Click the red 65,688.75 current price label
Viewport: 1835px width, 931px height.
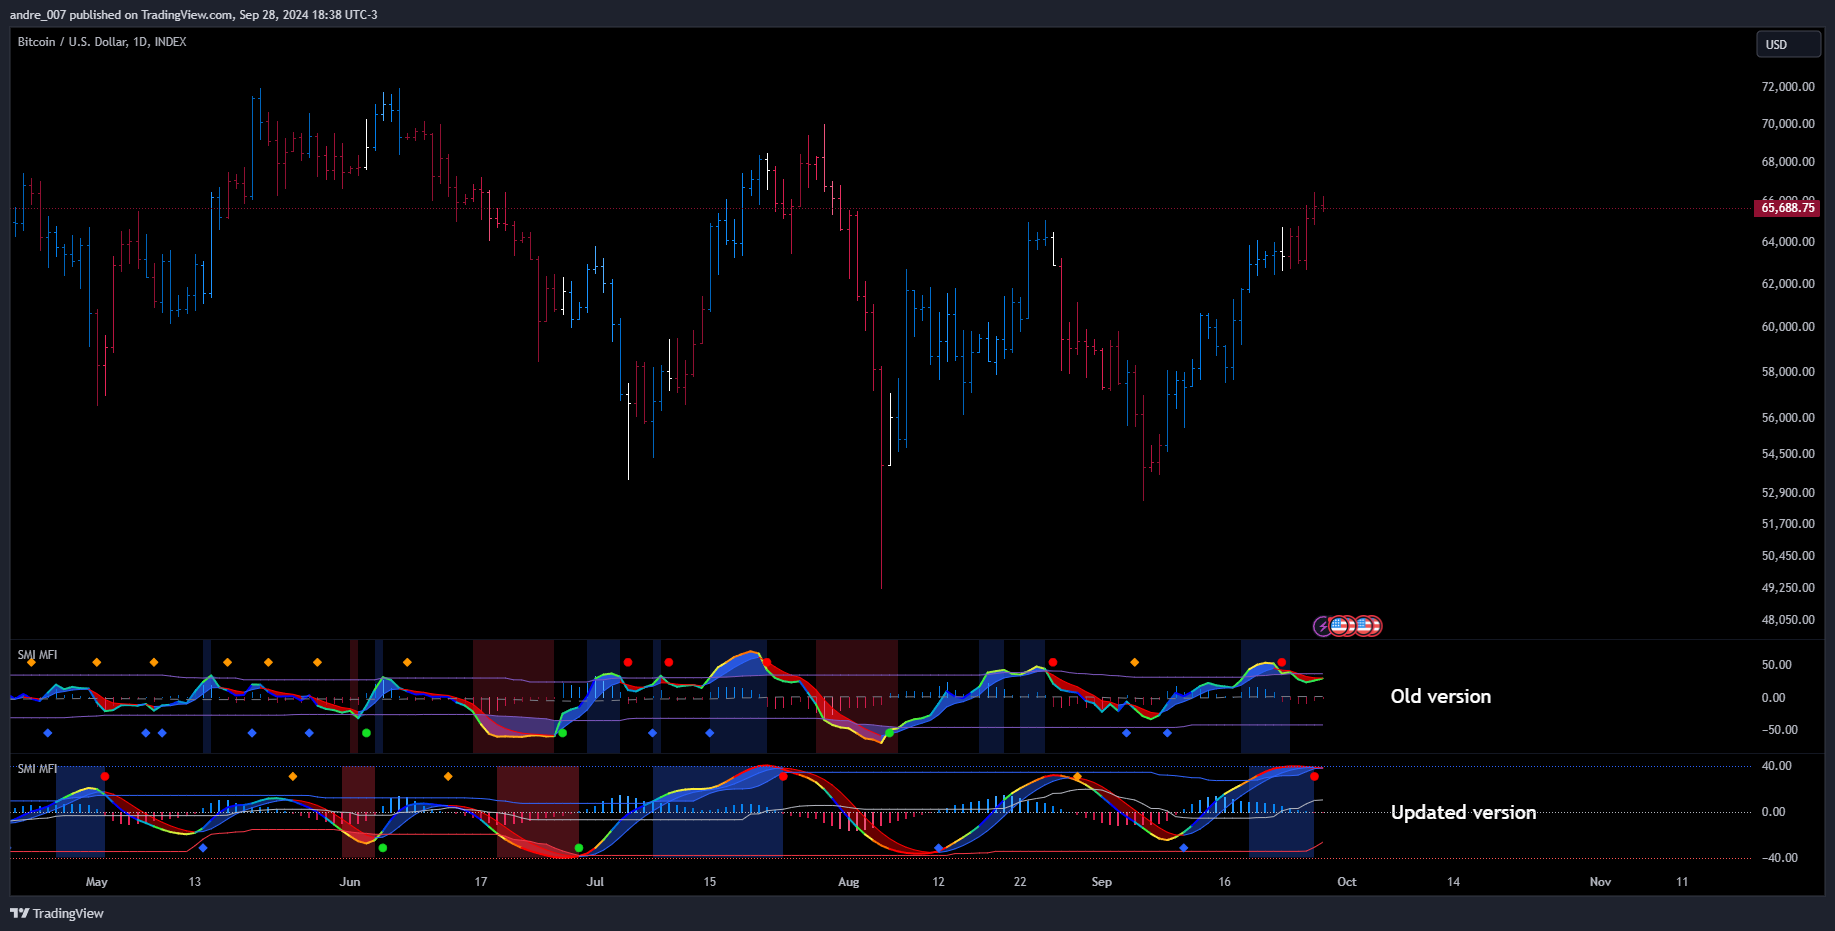(x=1788, y=208)
